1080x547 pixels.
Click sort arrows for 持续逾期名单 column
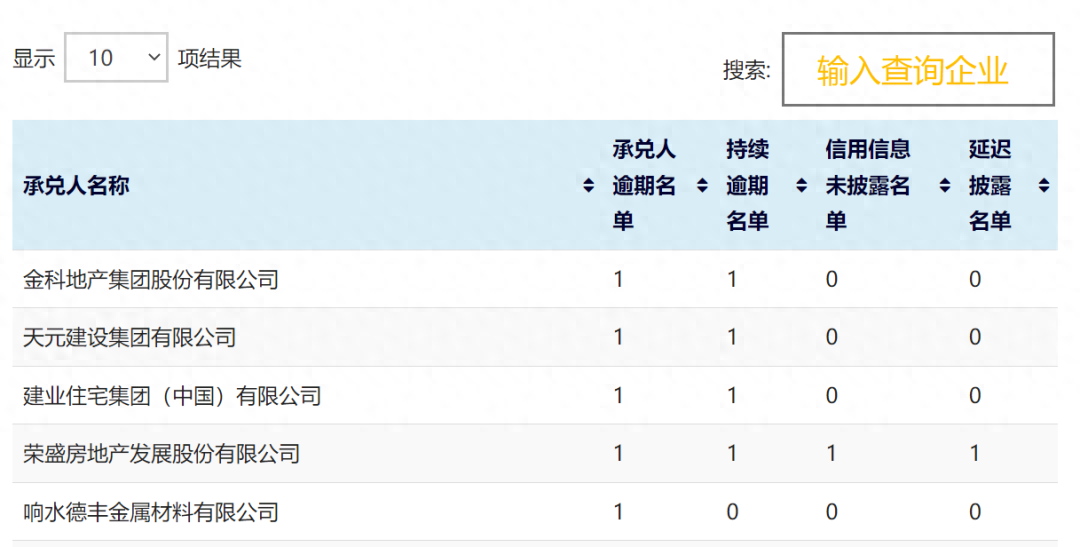[x=801, y=186]
